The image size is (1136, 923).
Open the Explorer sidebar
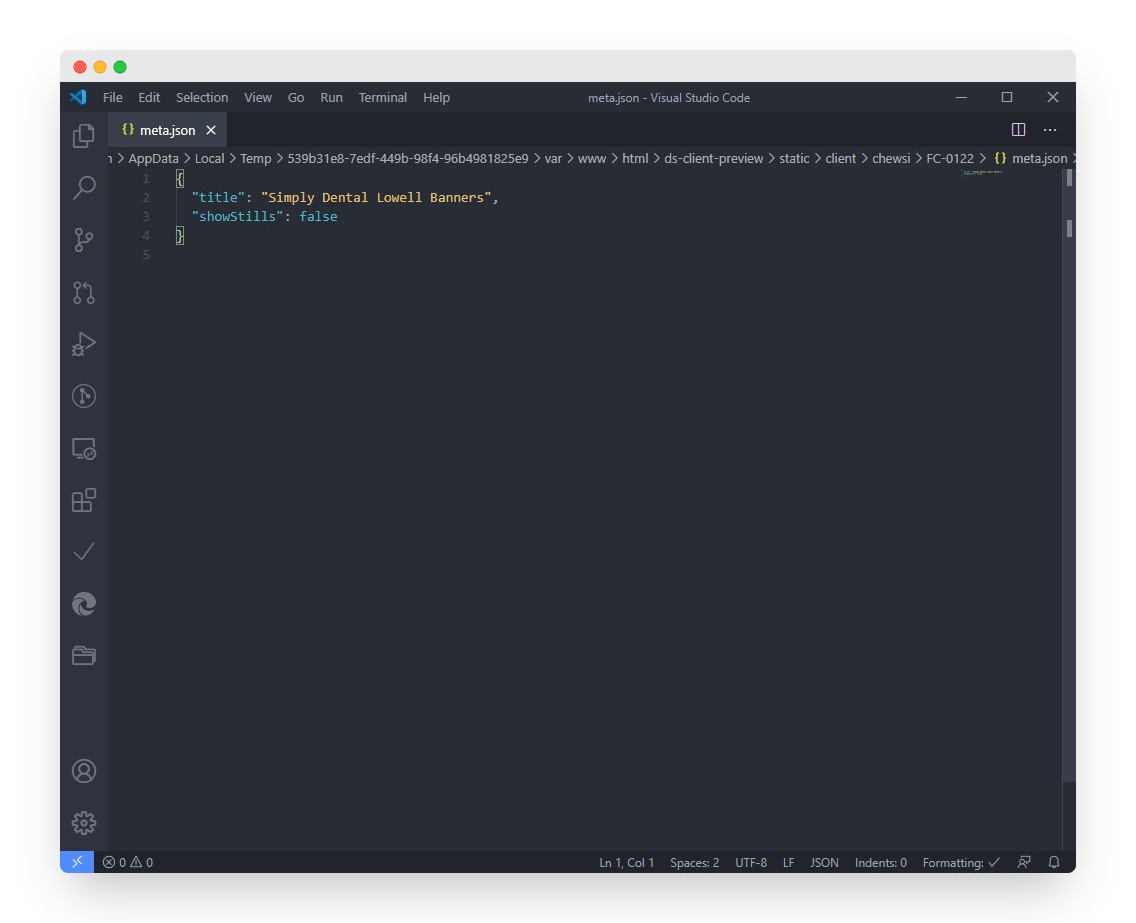pos(83,135)
